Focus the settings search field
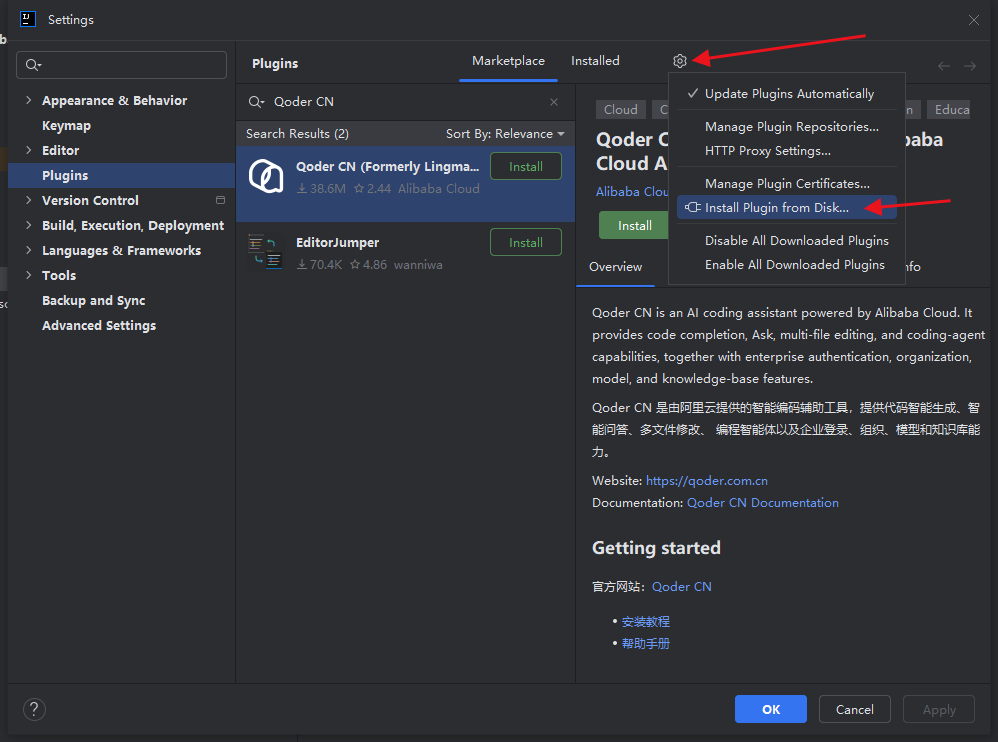The width and height of the screenshot is (998, 742). click(122, 65)
